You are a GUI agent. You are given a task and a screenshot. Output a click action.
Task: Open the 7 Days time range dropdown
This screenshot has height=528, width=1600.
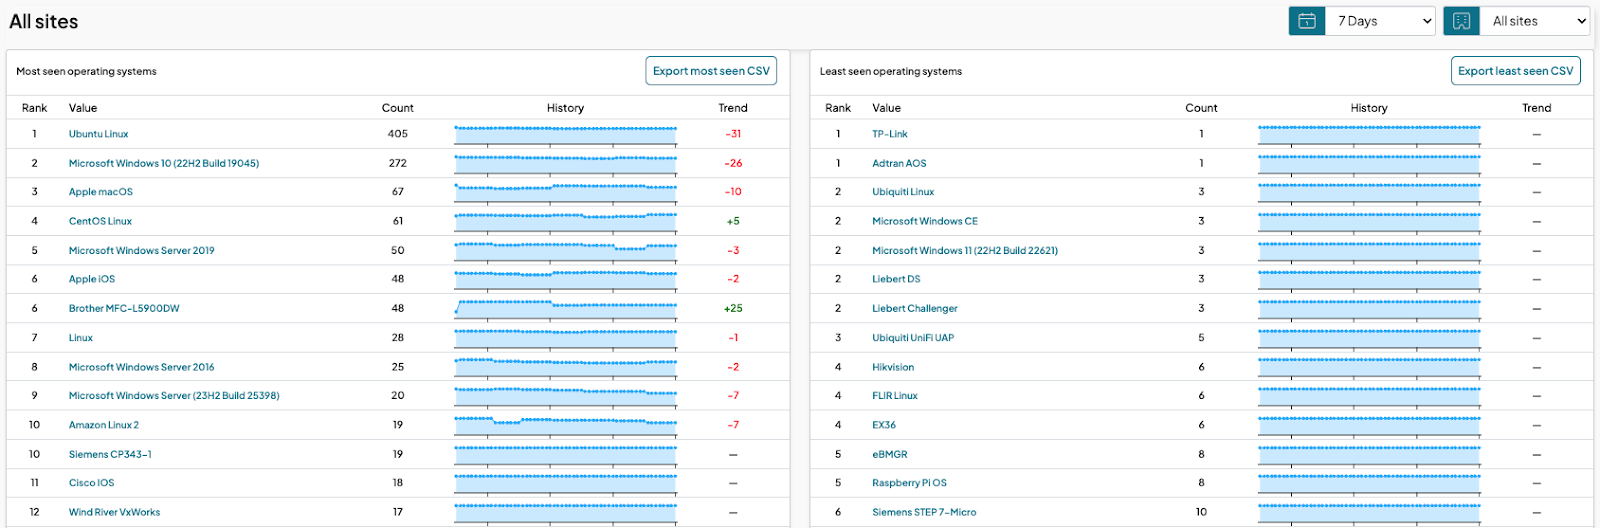(x=1381, y=21)
